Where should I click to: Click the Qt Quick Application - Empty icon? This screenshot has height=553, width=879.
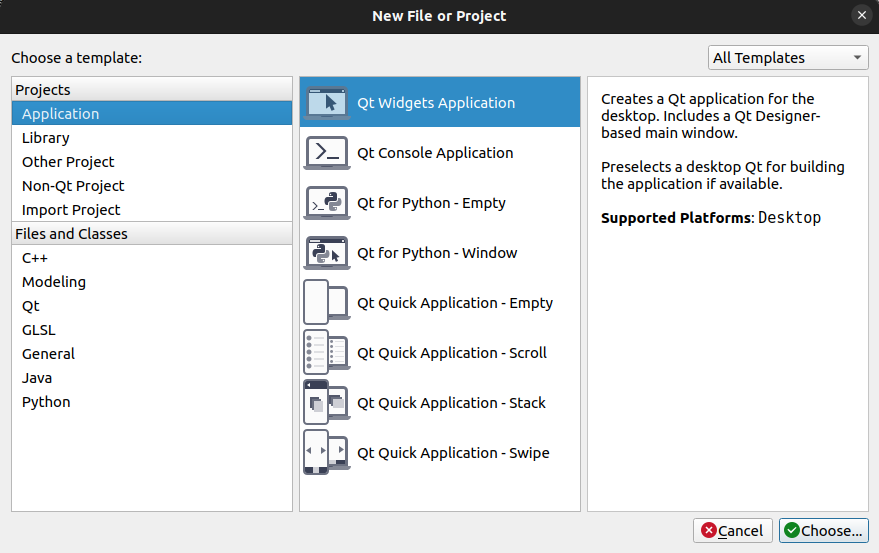326,303
